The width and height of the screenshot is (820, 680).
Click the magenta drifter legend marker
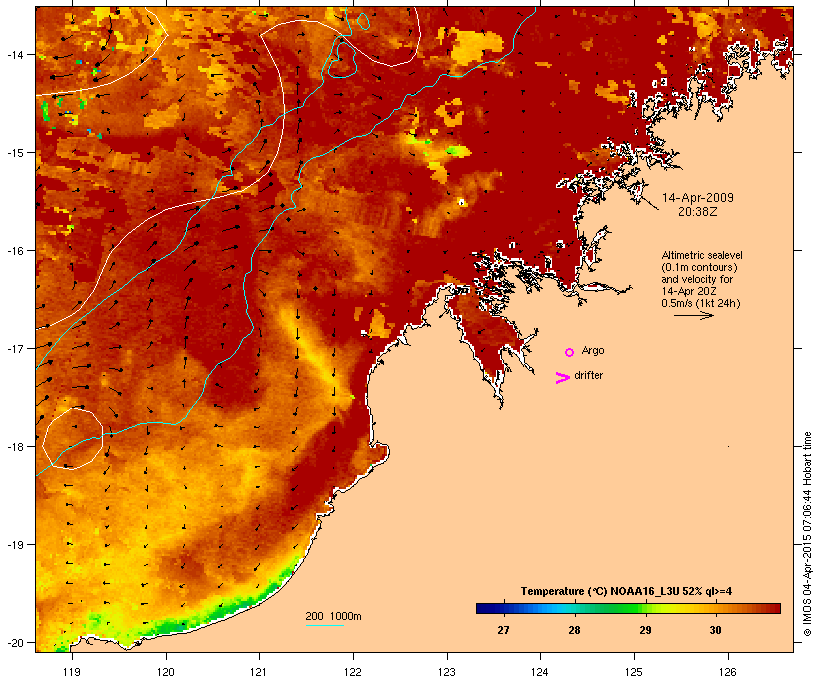click(563, 378)
